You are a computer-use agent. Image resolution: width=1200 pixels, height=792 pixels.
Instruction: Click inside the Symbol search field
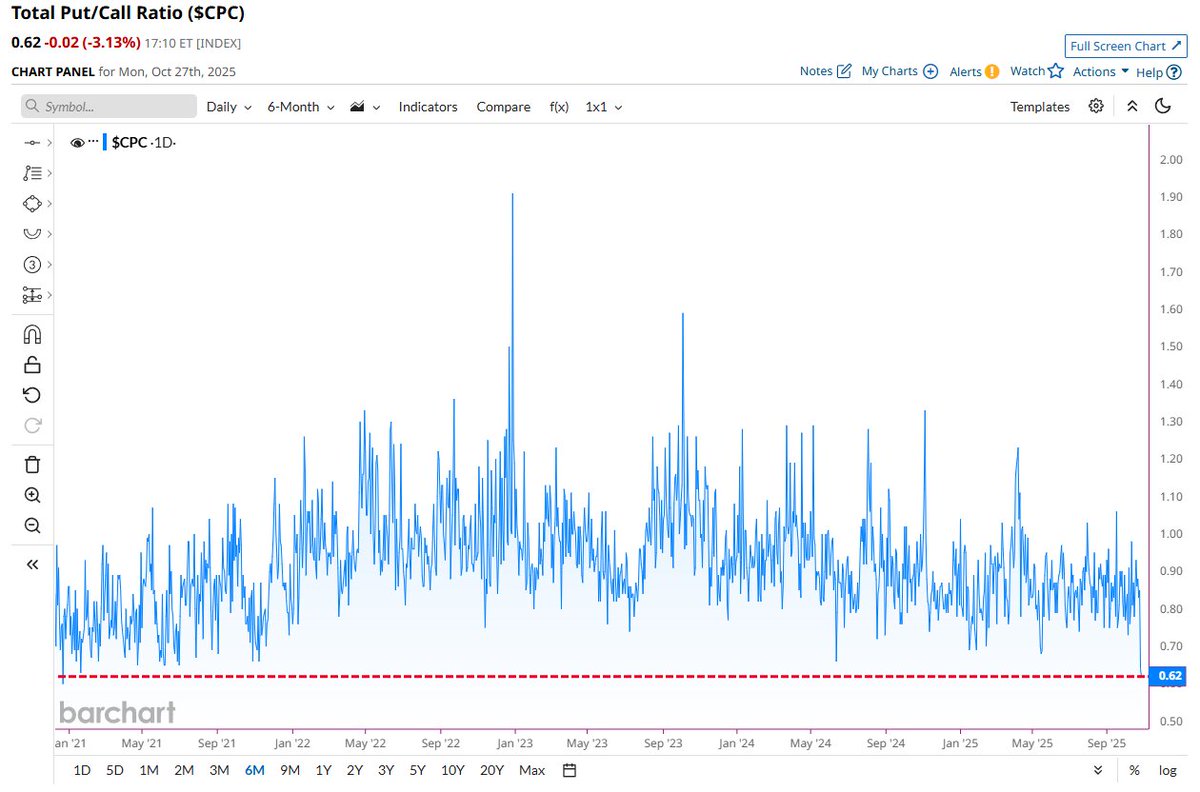point(108,106)
